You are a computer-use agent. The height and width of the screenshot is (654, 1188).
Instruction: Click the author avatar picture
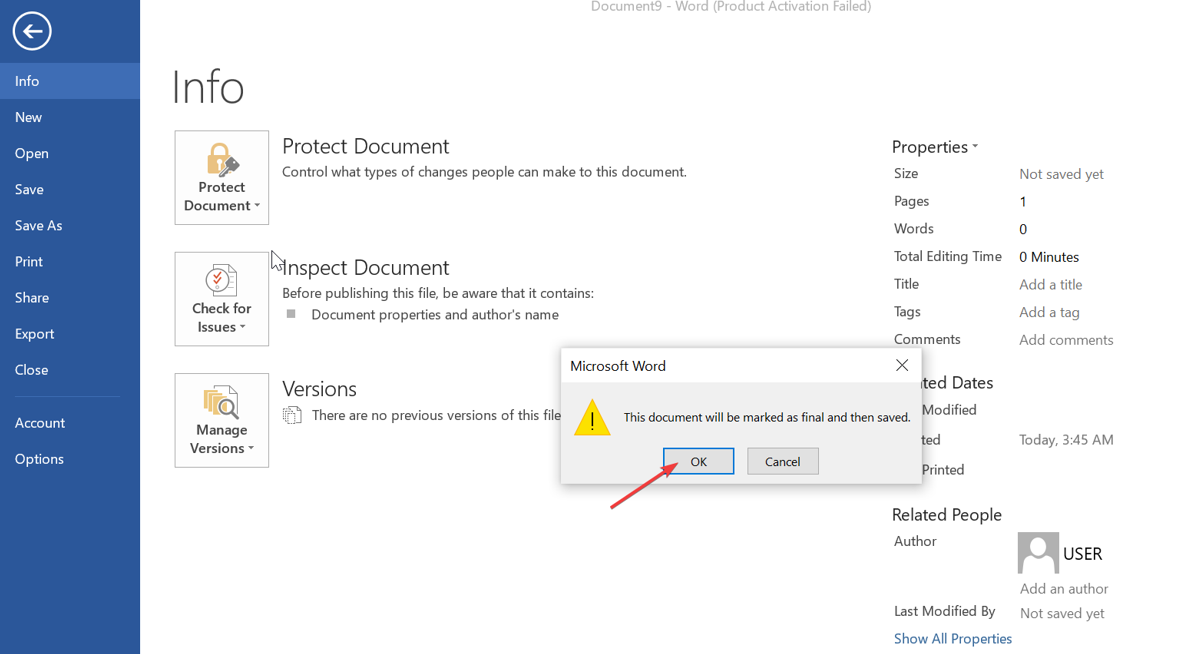[x=1037, y=552]
